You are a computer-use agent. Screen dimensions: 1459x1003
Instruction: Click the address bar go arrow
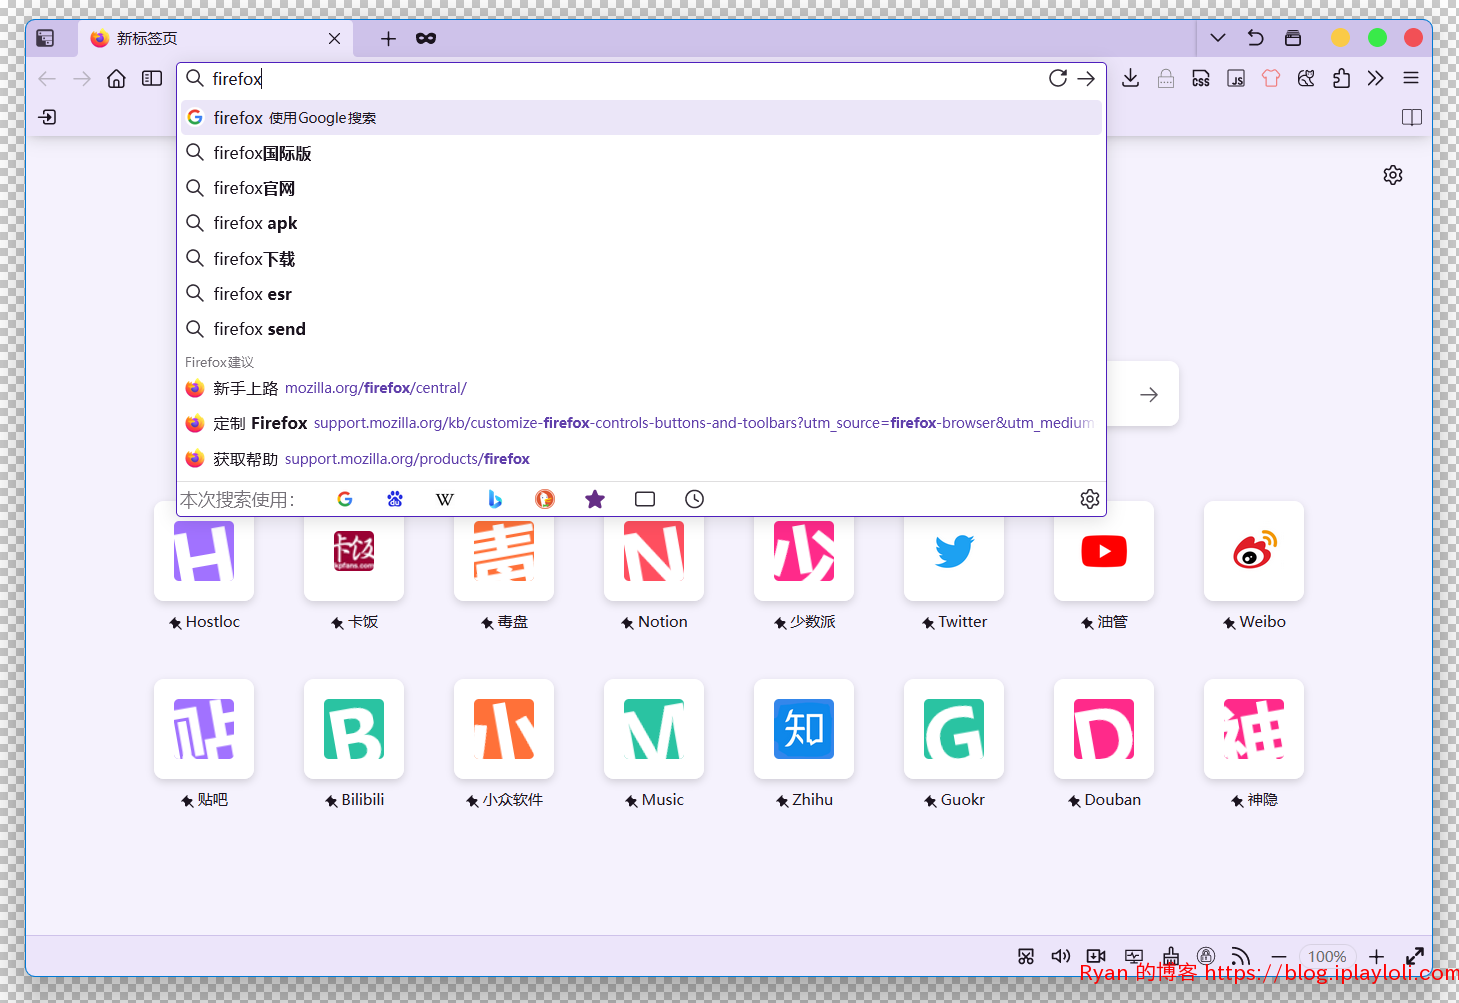(x=1086, y=79)
